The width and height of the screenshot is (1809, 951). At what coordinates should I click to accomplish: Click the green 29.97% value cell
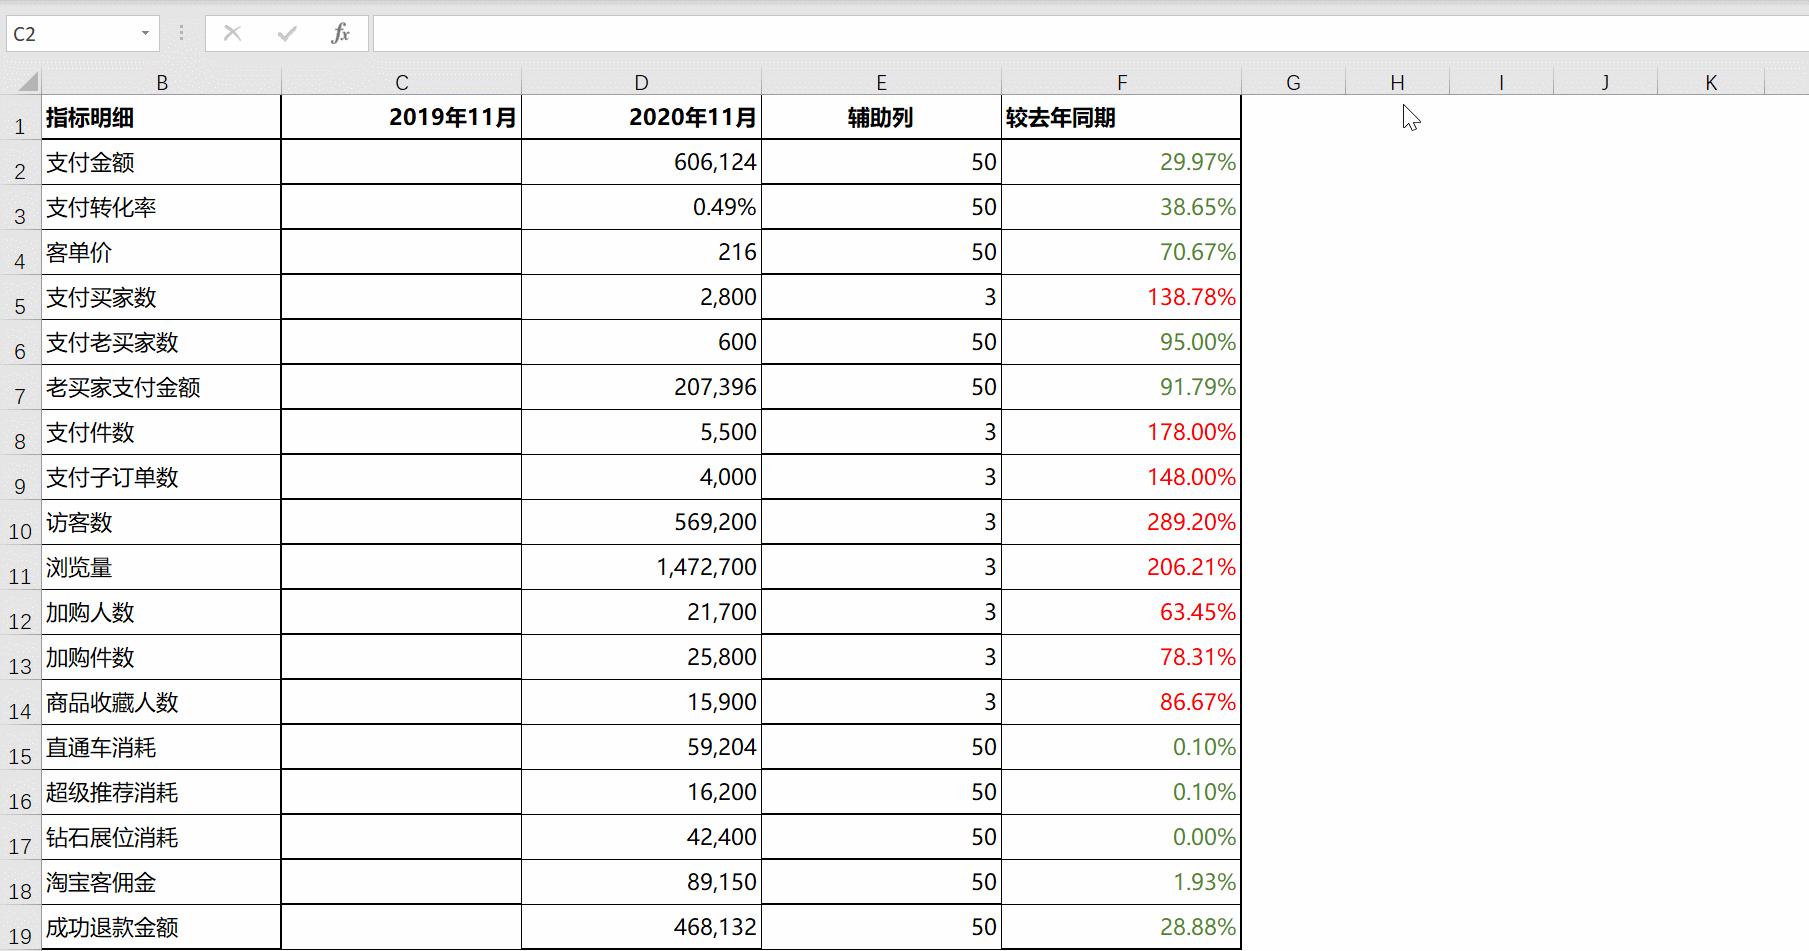click(x=1121, y=162)
